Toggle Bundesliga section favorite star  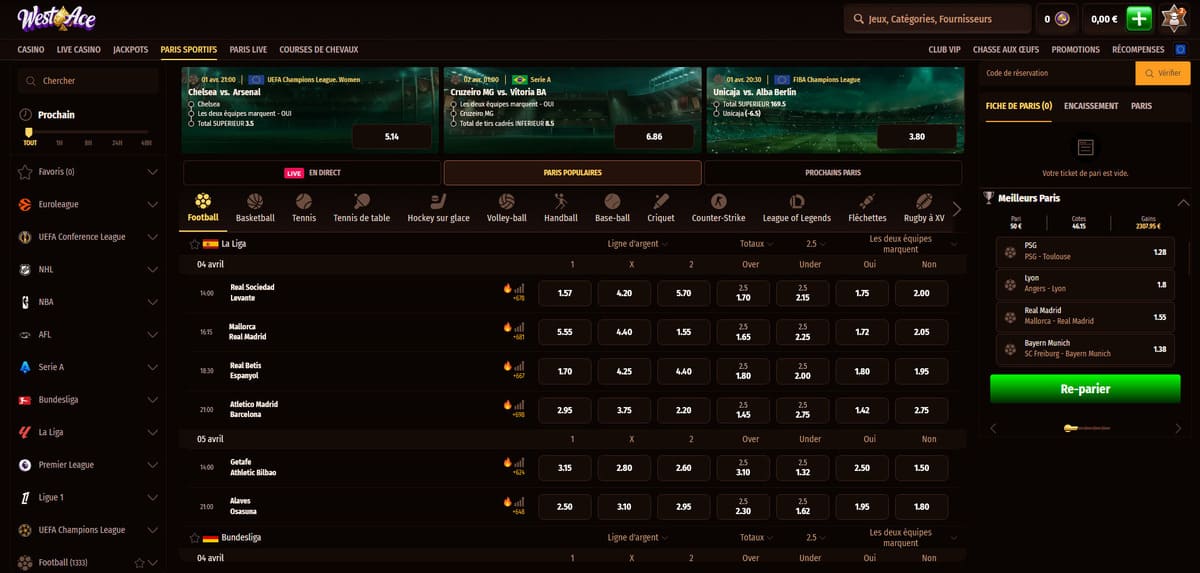pos(195,538)
